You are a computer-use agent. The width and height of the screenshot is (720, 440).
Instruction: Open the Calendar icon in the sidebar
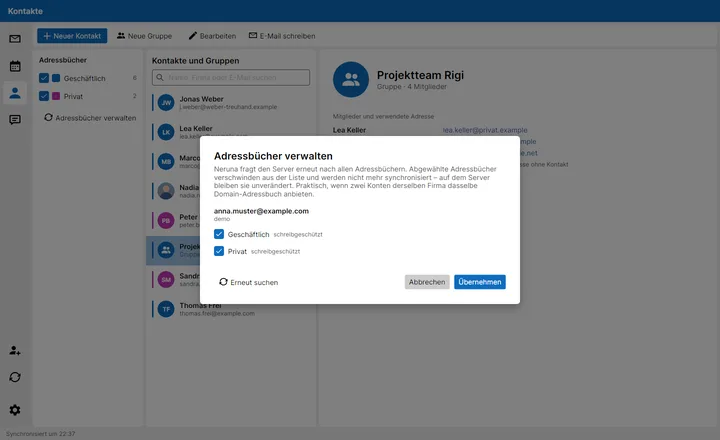pyautogui.click(x=15, y=66)
